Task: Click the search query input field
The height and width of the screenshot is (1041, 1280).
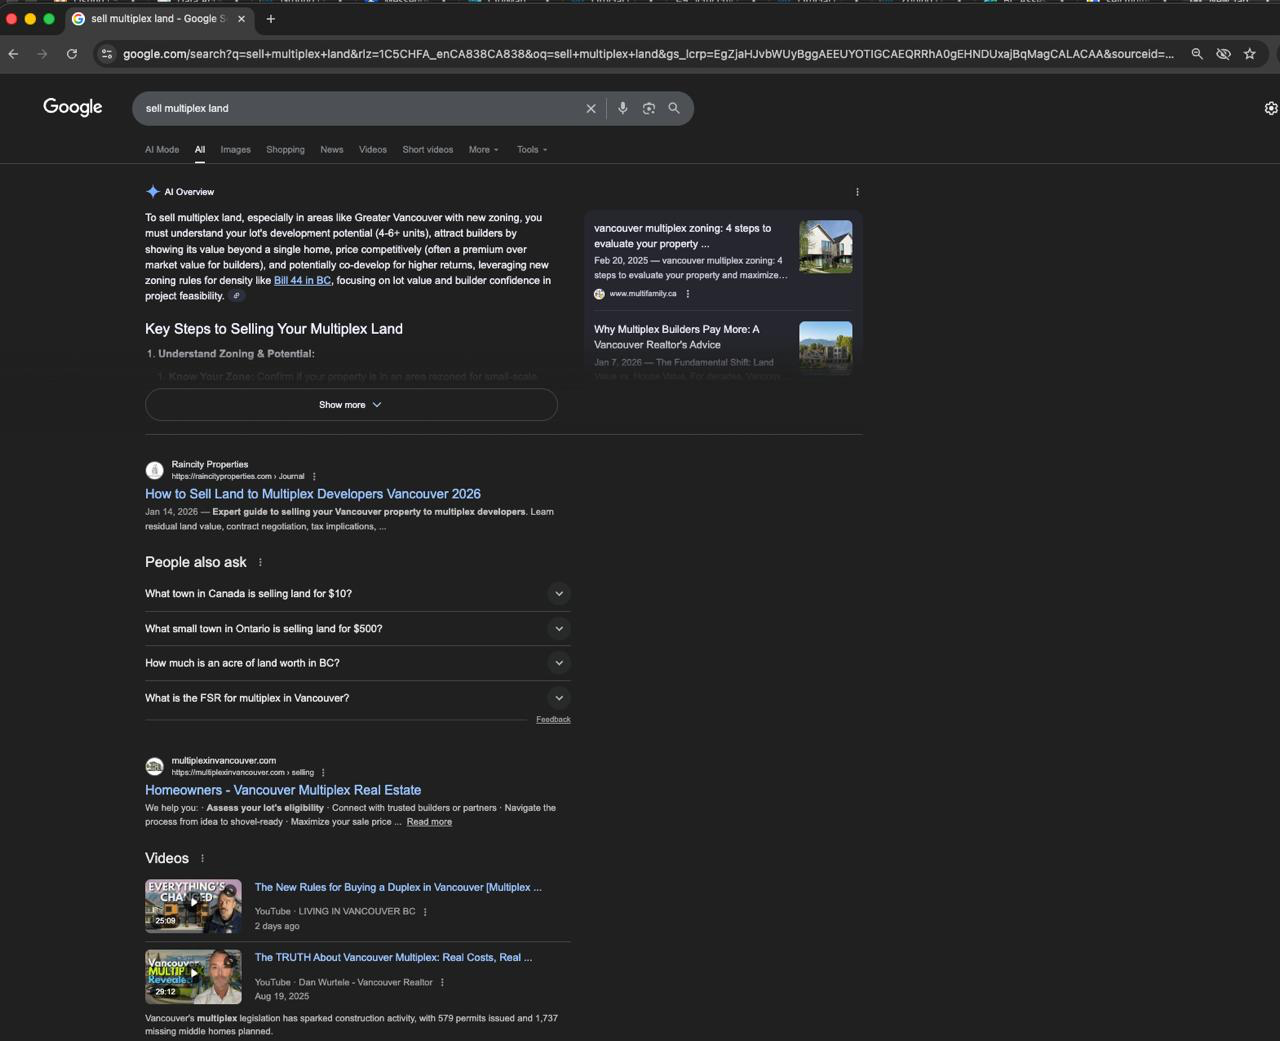Action: [x=360, y=108]
